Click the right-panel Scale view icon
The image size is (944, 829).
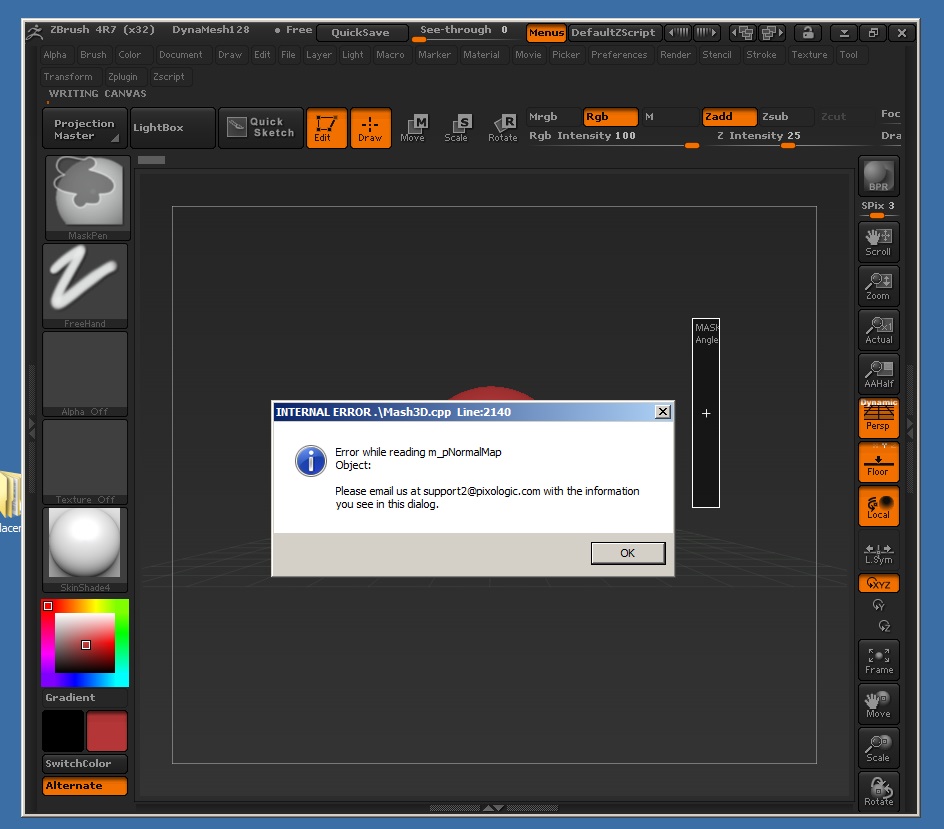tap(878, 748)
